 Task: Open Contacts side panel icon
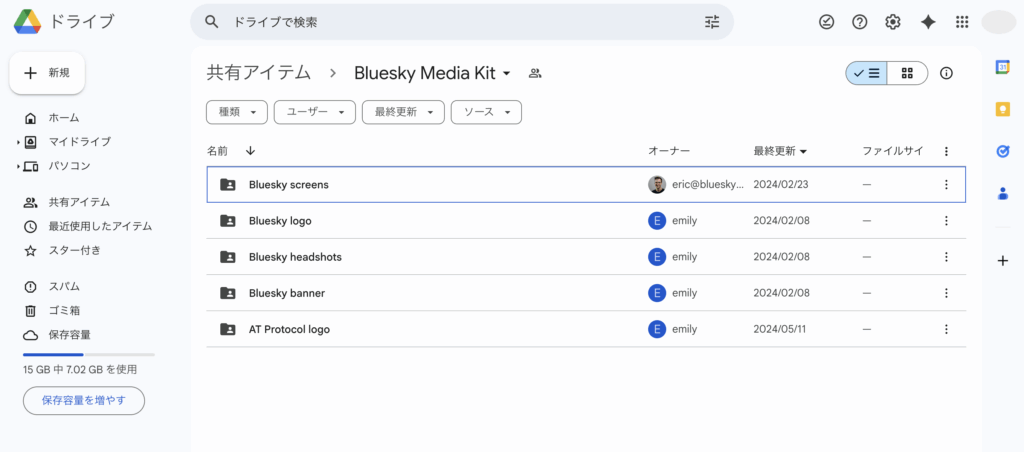1003,193
